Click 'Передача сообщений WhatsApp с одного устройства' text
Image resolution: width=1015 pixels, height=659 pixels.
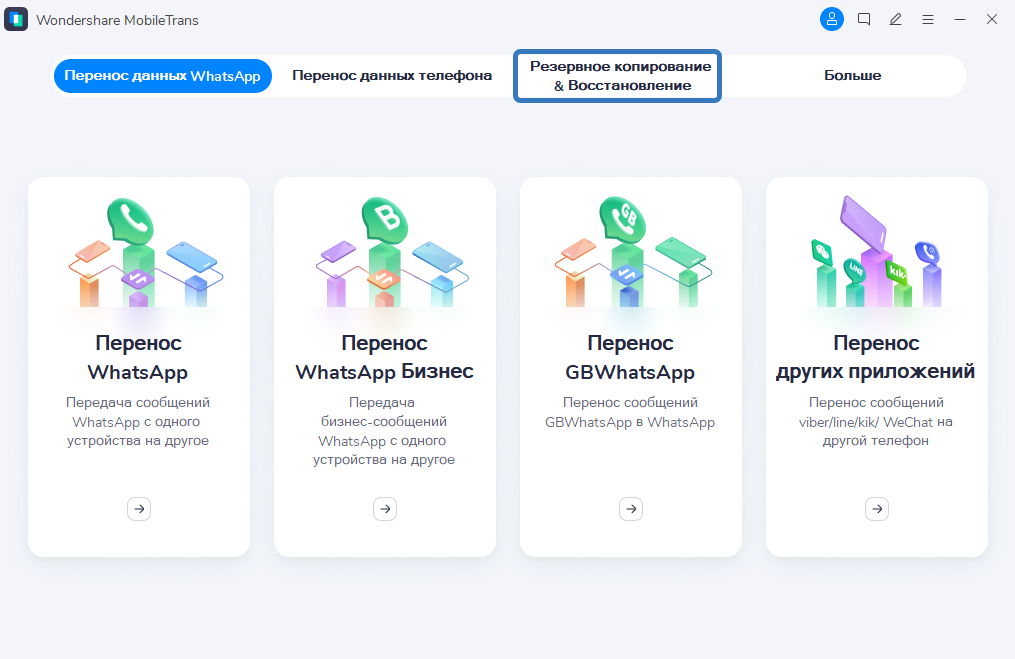point(138,421)
